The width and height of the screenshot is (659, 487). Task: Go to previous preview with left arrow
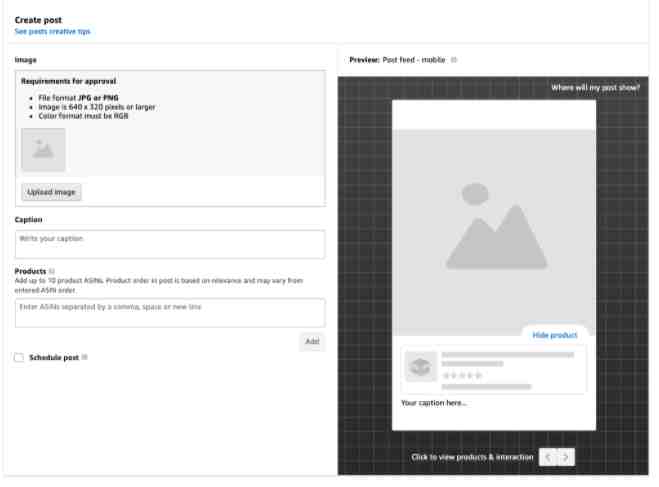pyautogui.click(x=547, y=457)
